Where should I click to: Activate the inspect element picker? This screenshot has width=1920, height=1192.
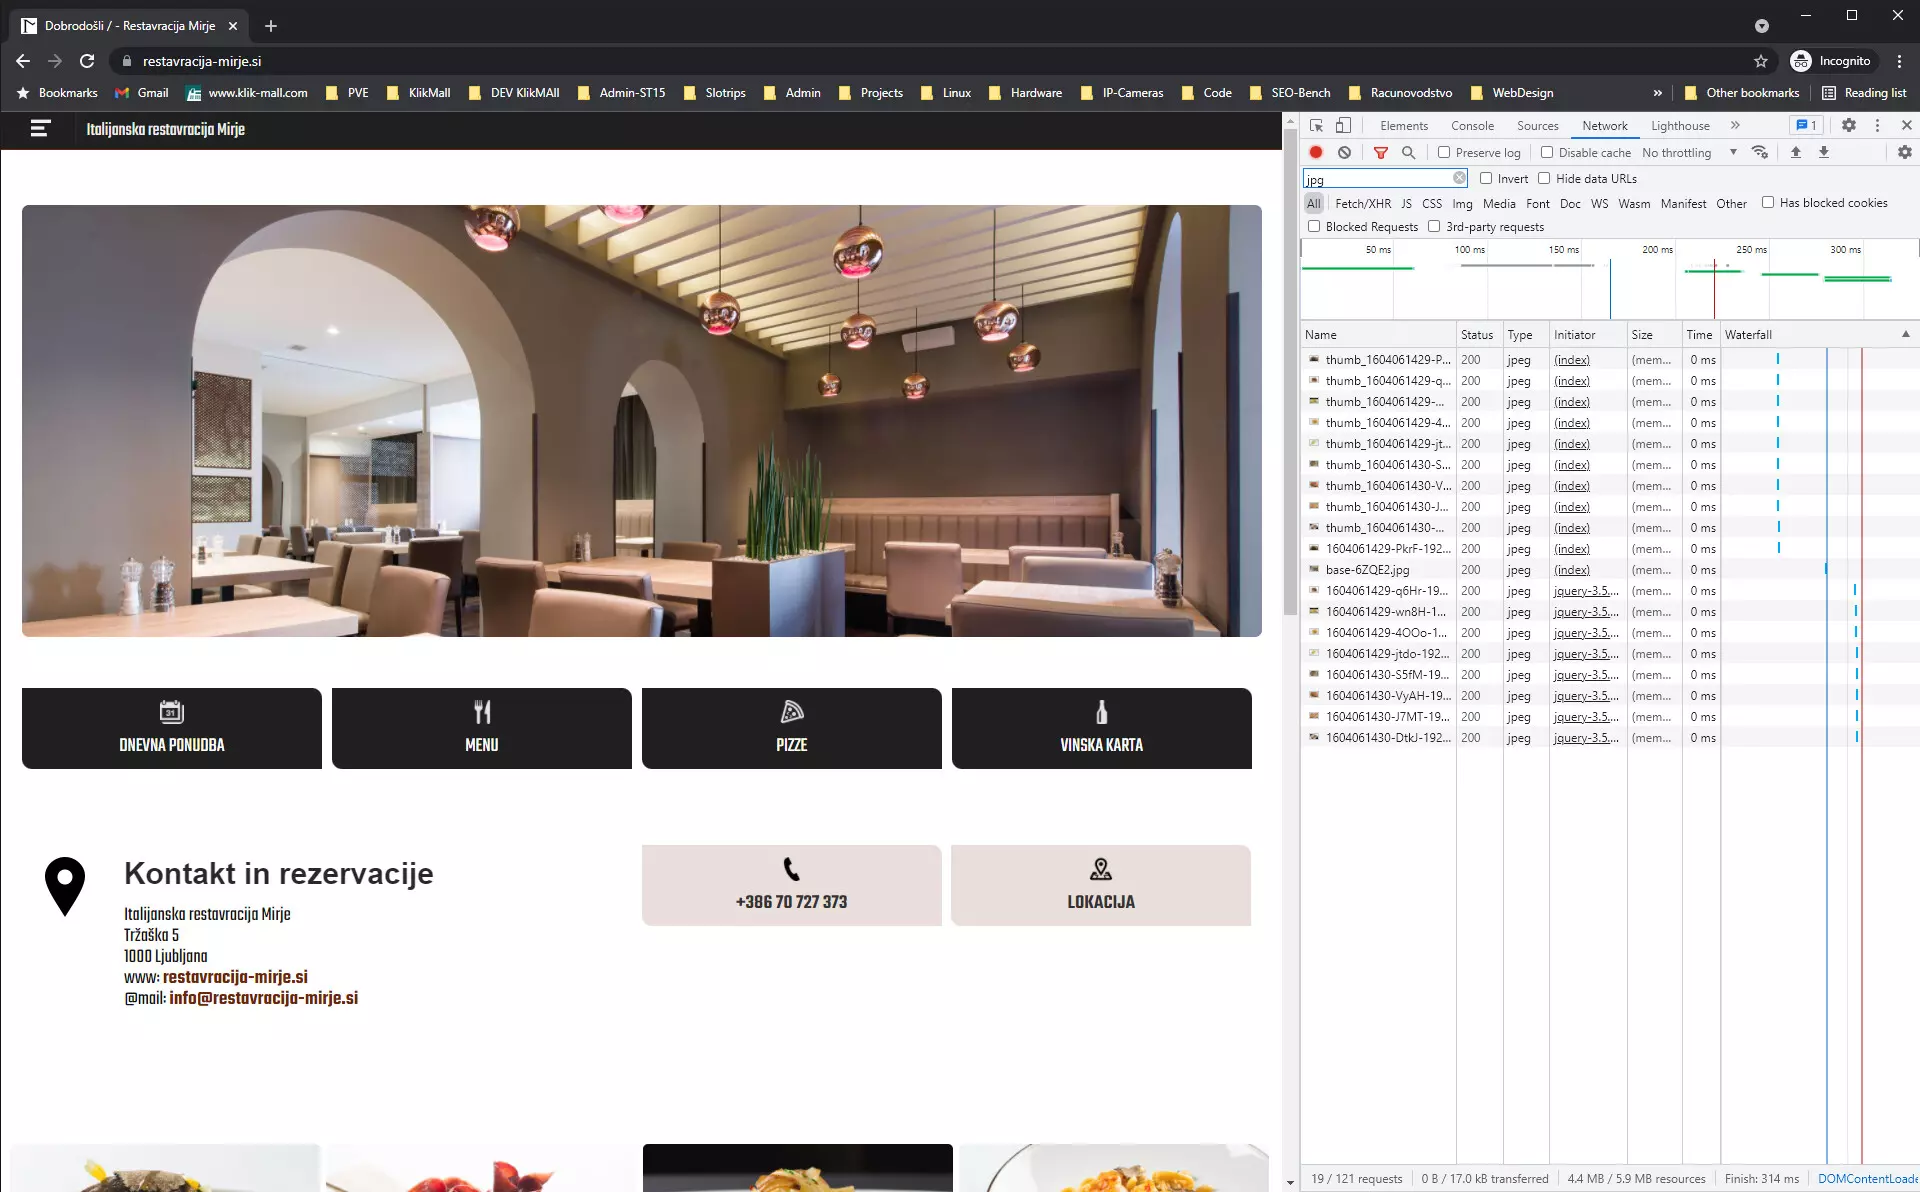(x=1316, y=126)
